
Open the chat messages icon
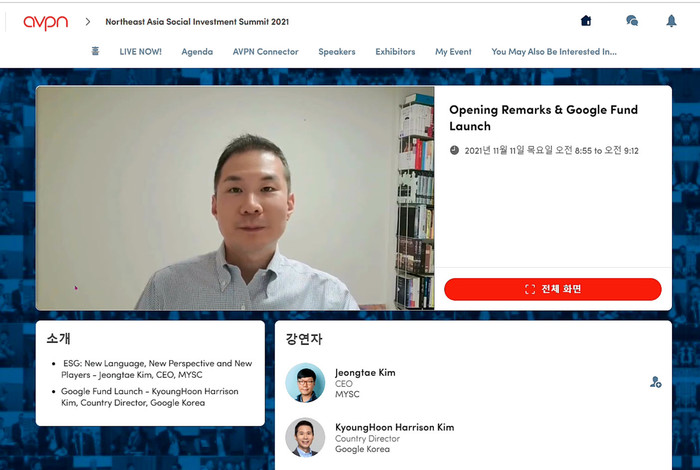coord(632,21)
